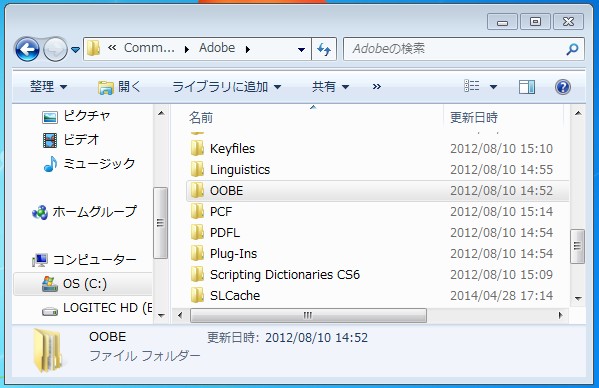Toggle the preview pane

pyautogui.click(x=527, y=87)
